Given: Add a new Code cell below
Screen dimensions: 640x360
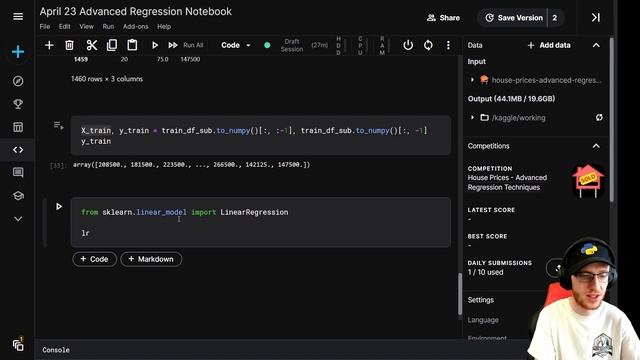Looking at the screenshot, I should [94, 259].
